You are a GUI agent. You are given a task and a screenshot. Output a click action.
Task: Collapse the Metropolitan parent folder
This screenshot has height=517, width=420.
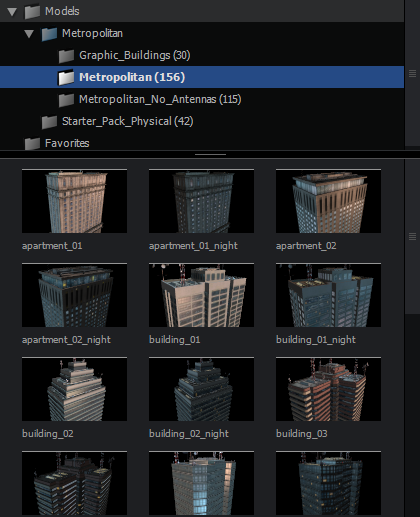pyautogui.click(x=29, y=34)
